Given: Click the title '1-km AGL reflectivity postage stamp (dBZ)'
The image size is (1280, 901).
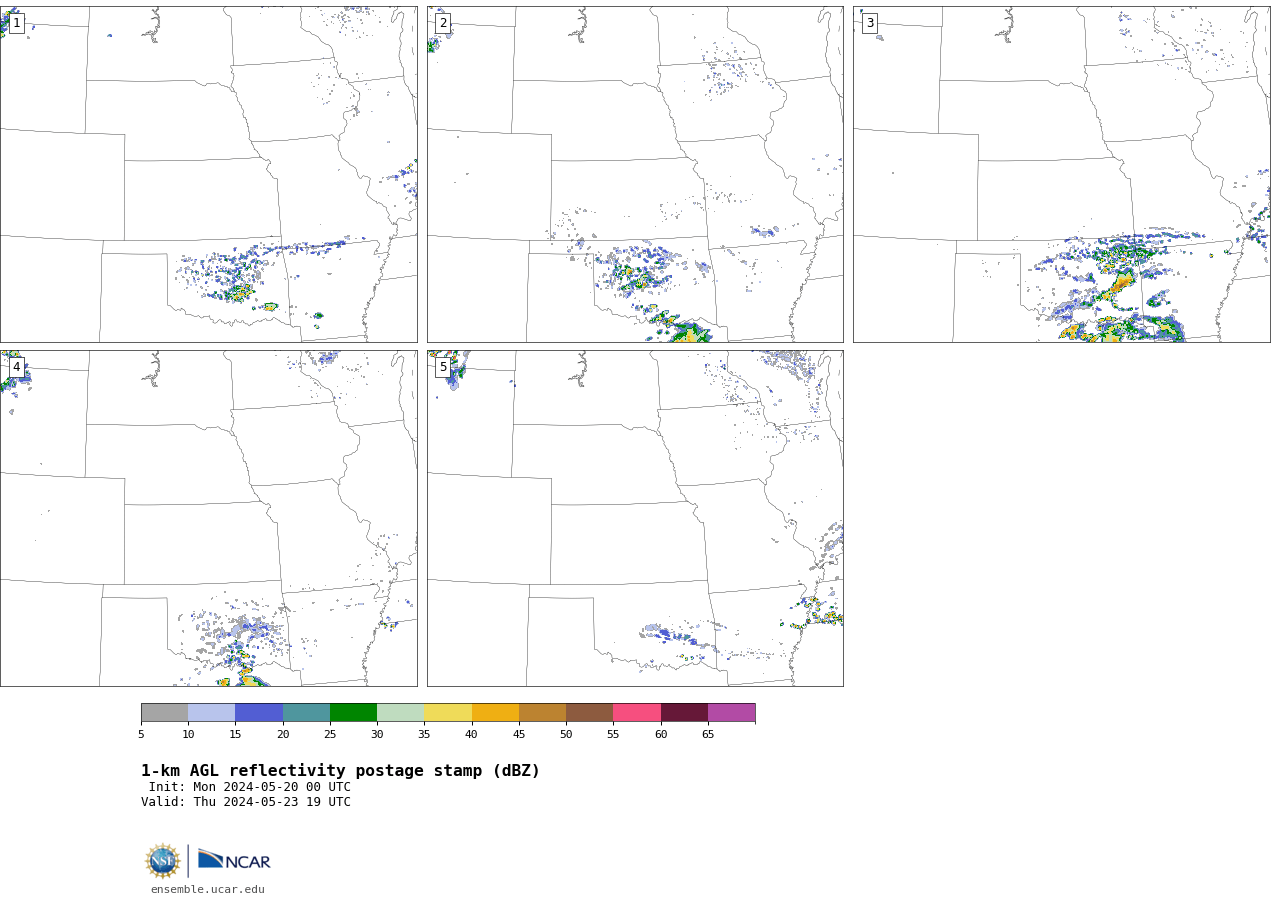Looking at the screenshot, I should [x=340, y=771].
